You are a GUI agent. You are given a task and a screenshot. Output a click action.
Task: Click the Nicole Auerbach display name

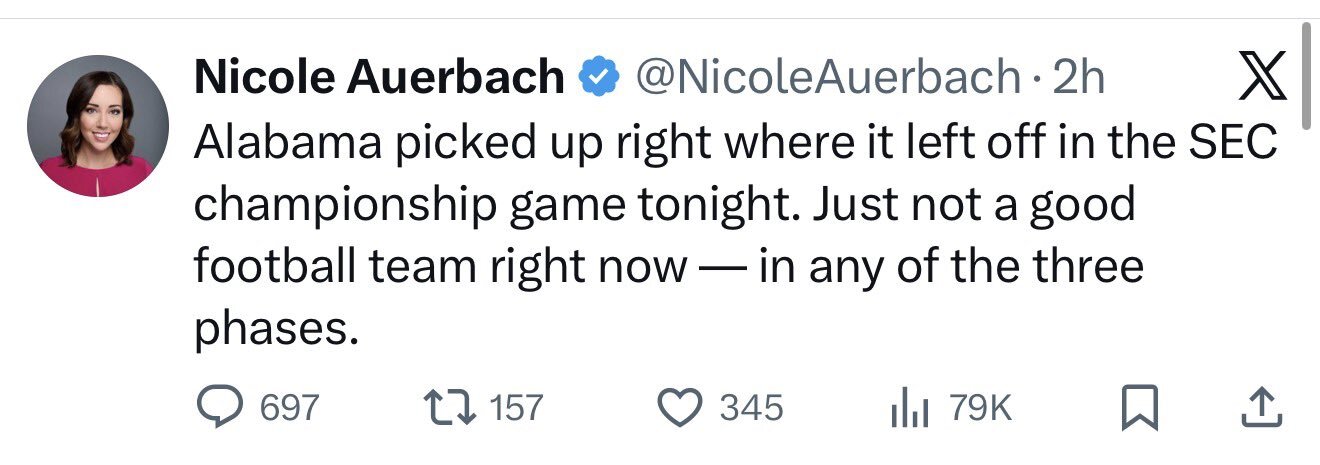(x=379, y=77)
